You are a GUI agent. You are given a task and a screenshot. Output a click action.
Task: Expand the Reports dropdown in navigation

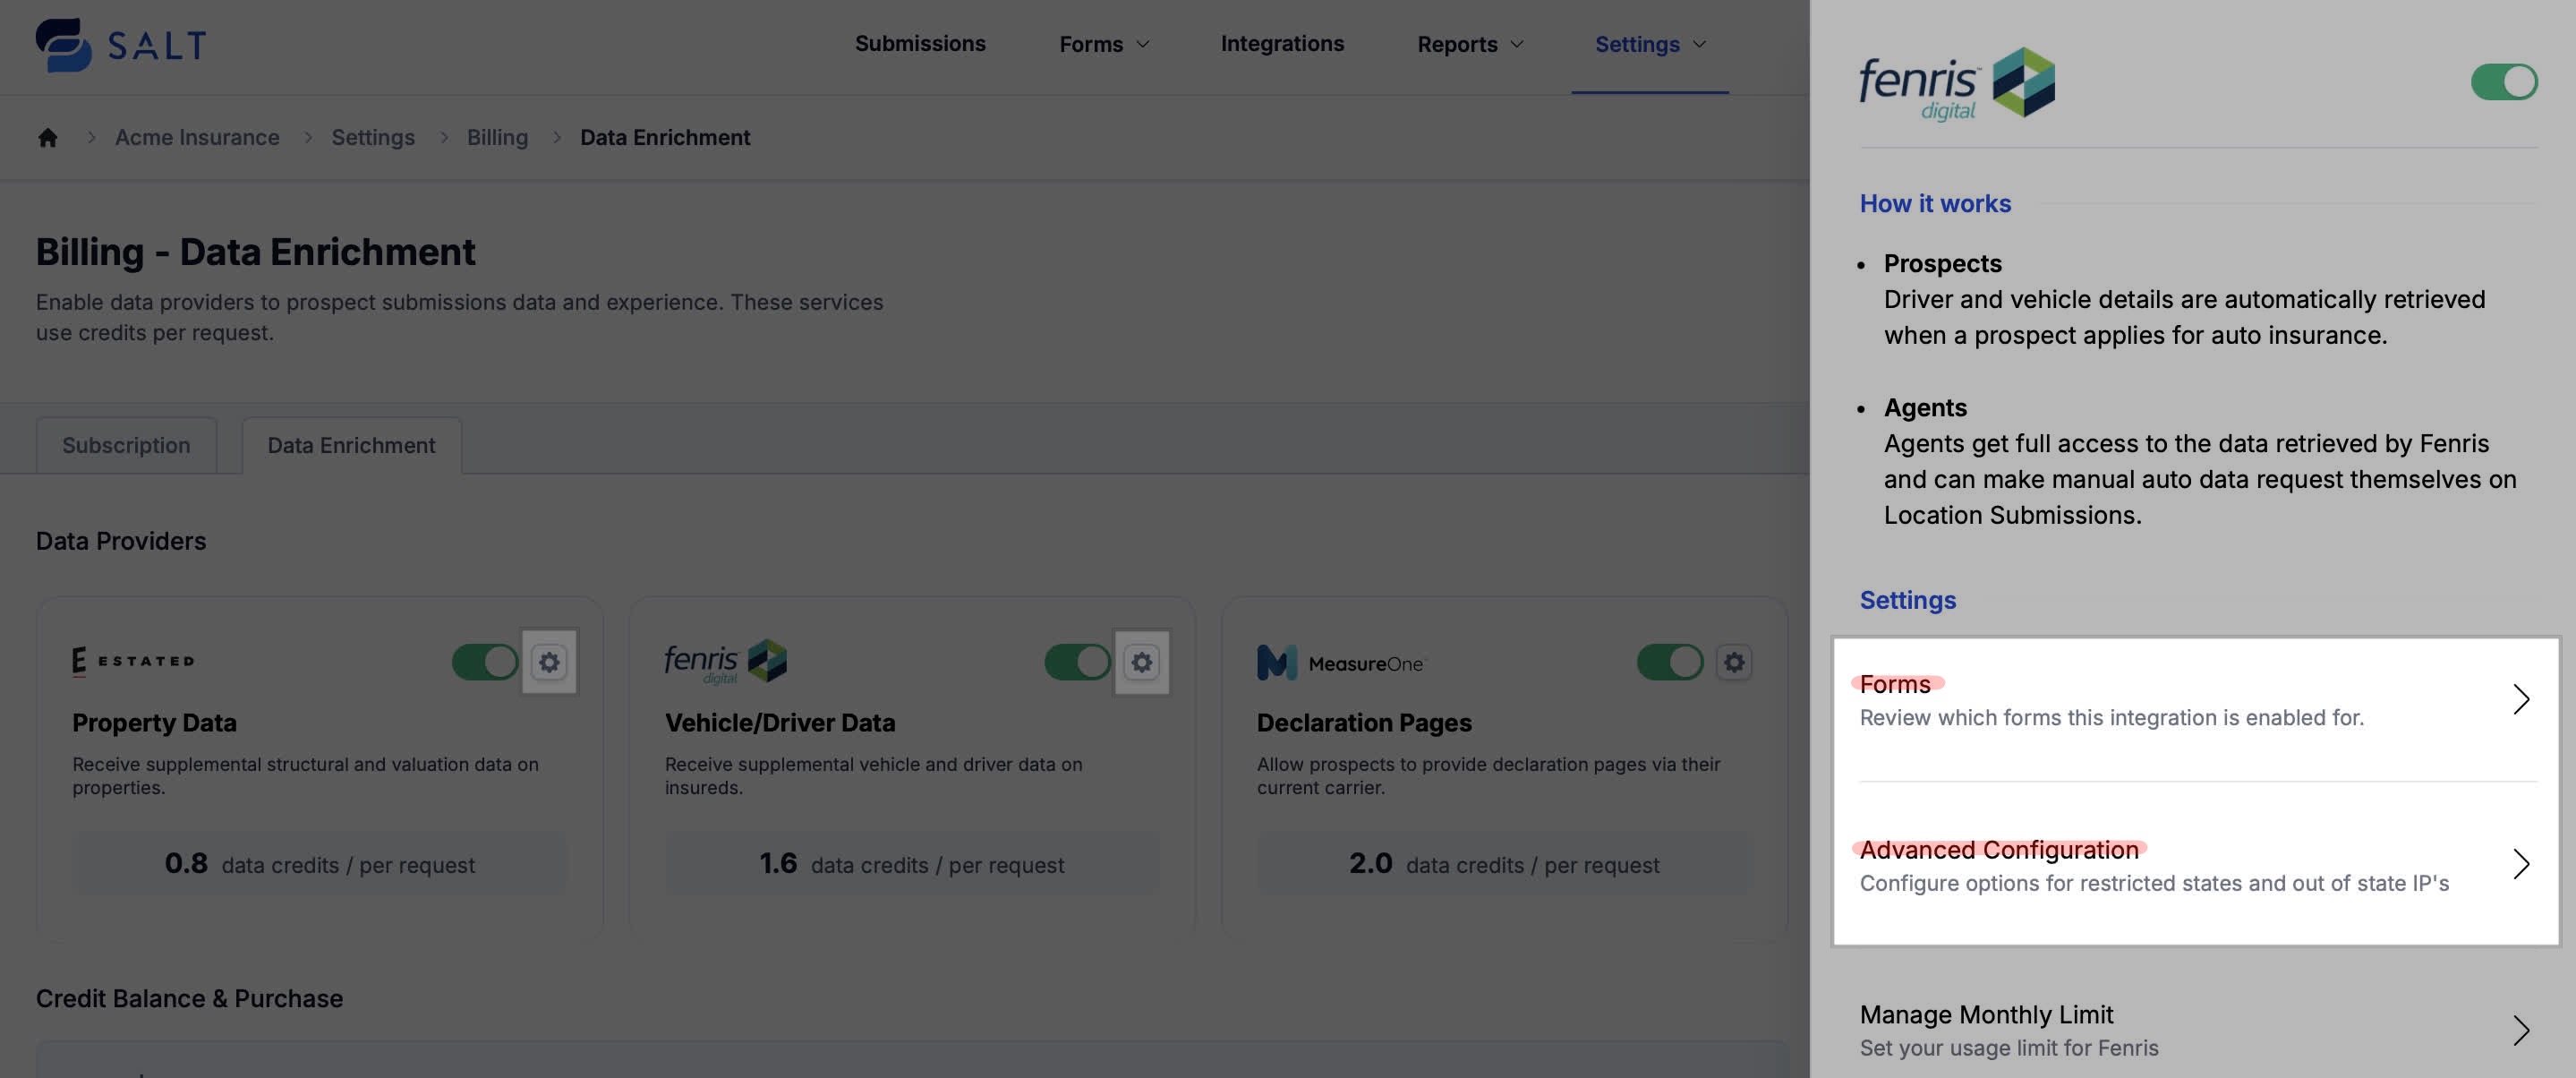1470,44
